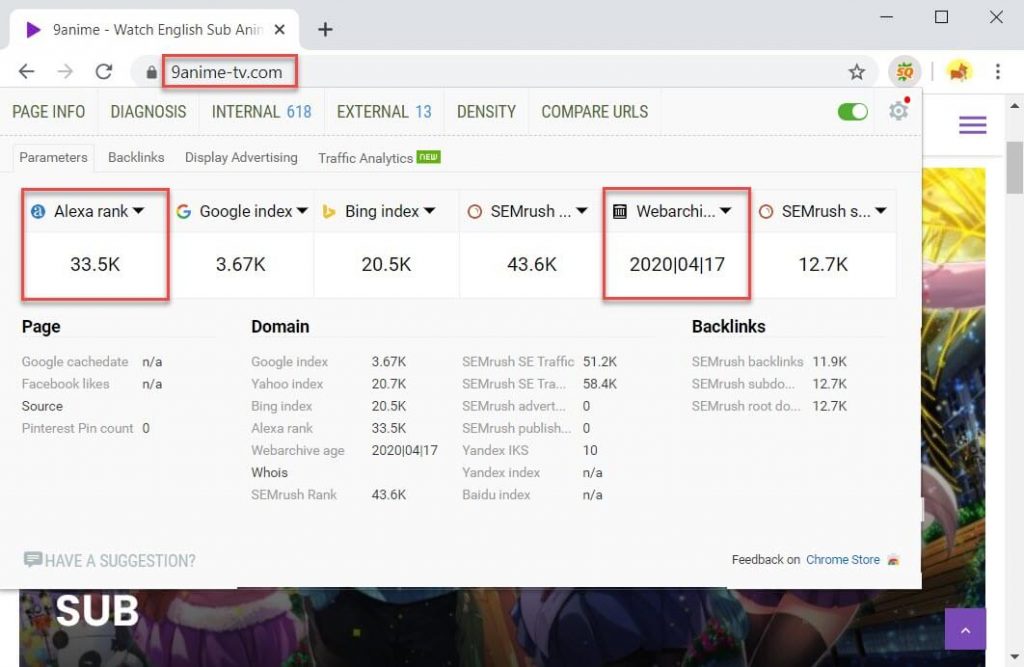Expand the Webarchive age dropdown
This screenshot has width=1024, height=667.
(x=726, y=211)
